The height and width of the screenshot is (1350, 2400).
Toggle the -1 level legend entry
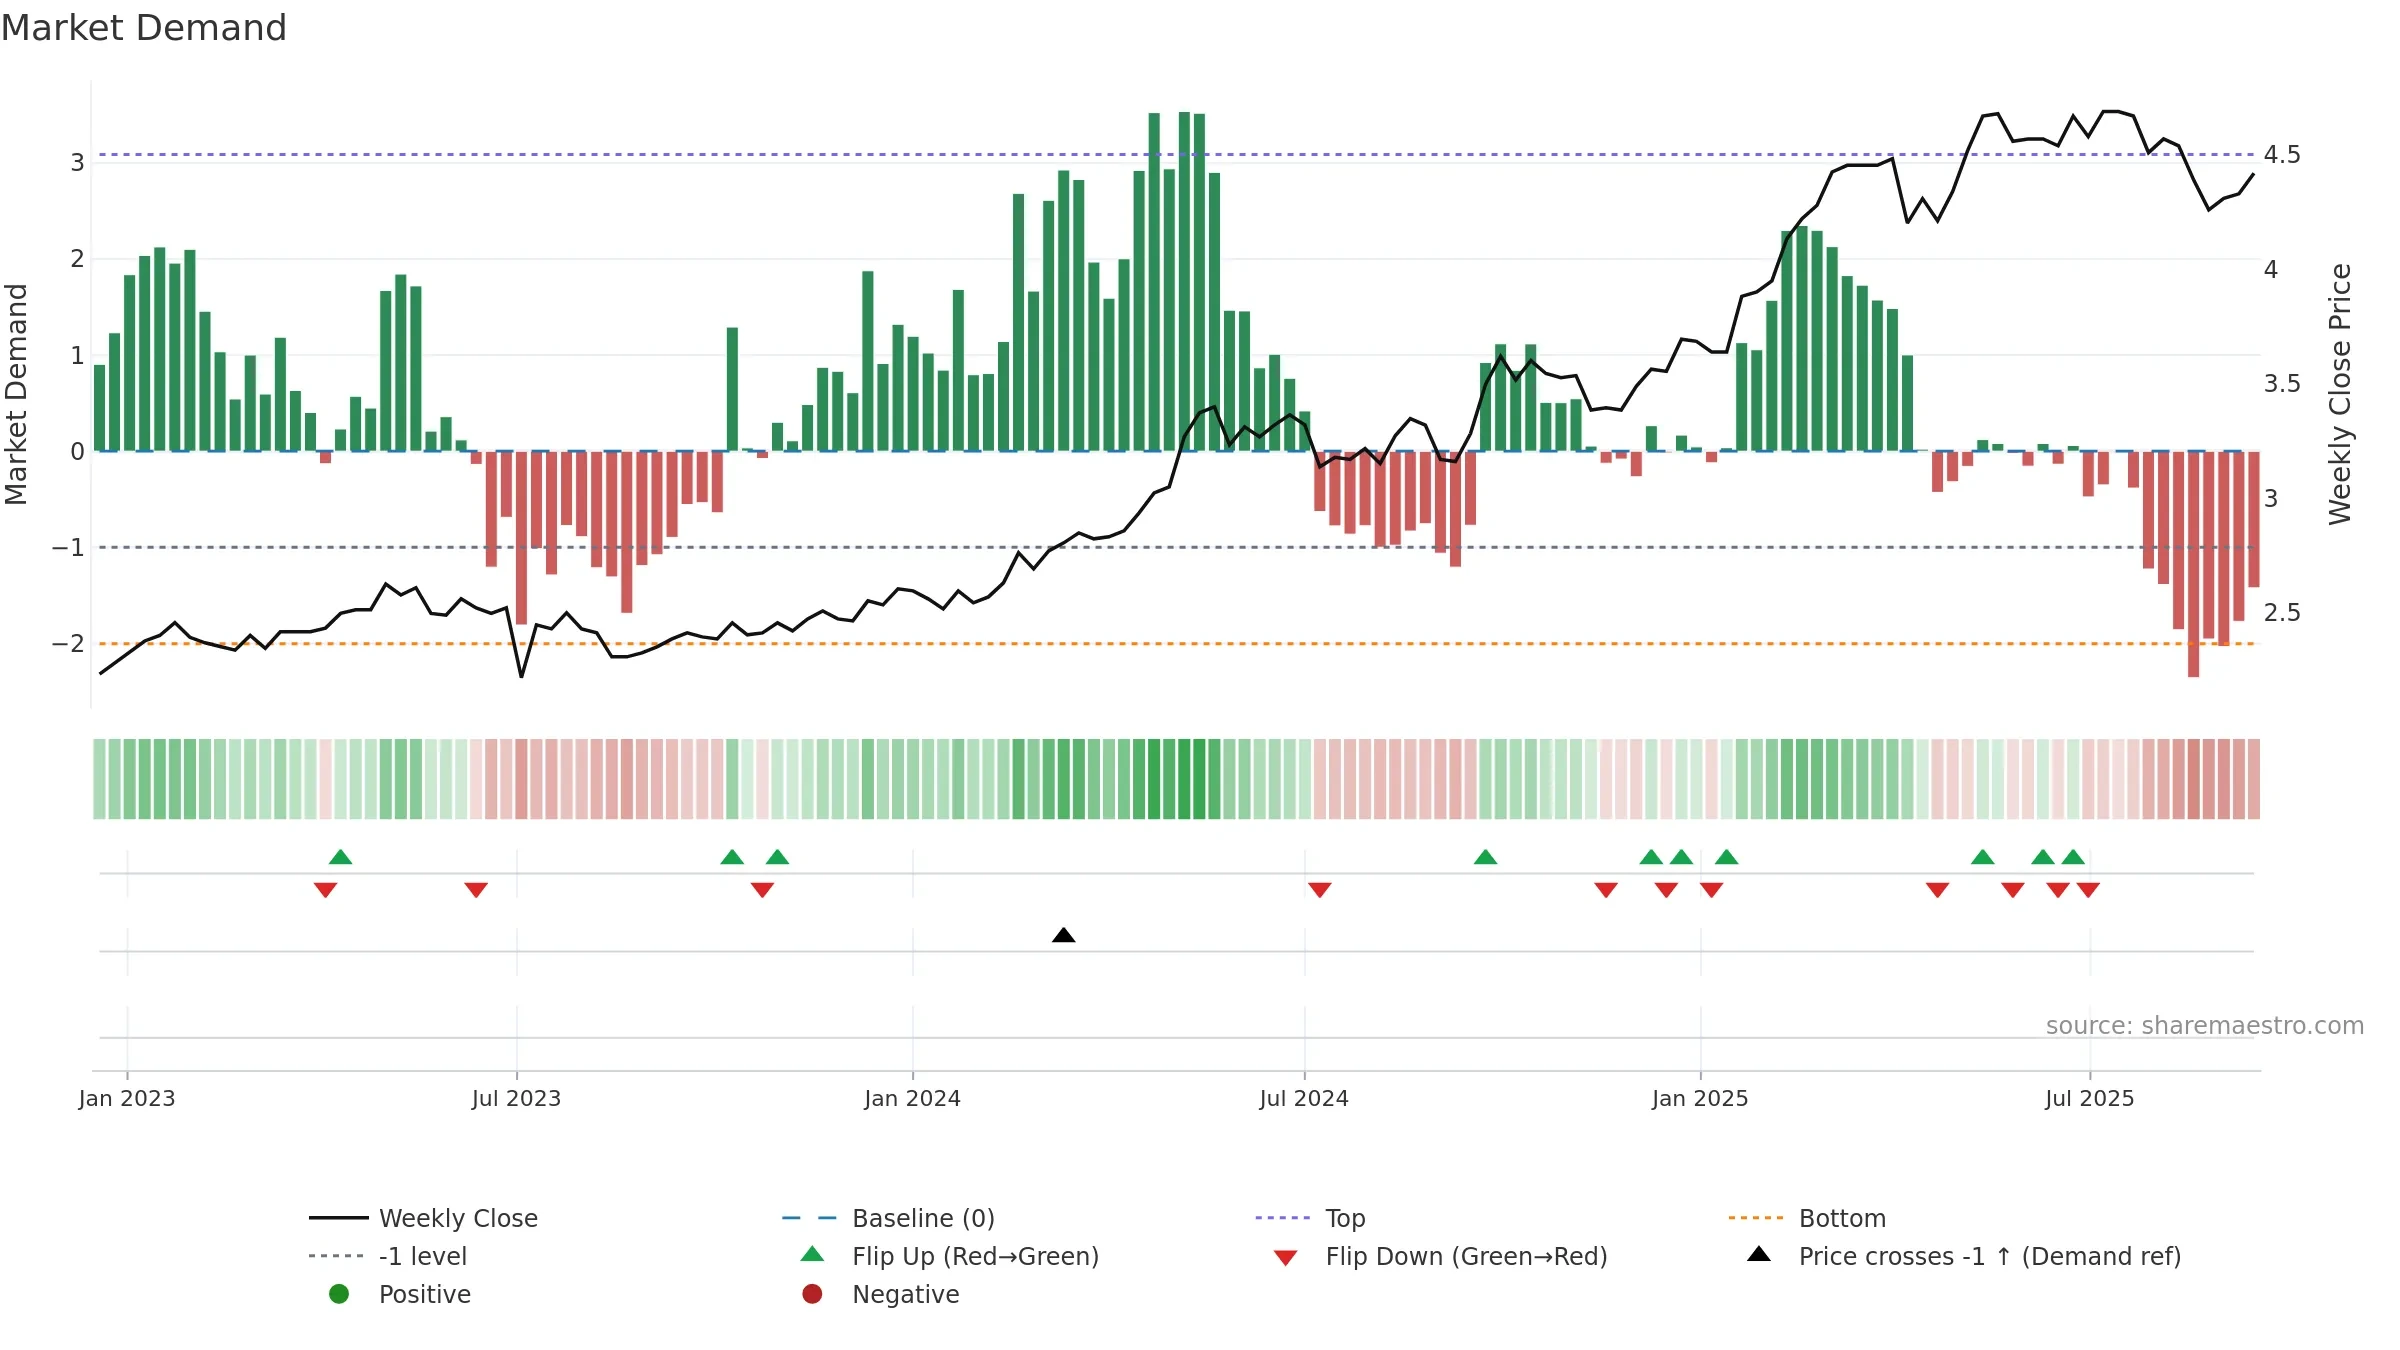387,1256
